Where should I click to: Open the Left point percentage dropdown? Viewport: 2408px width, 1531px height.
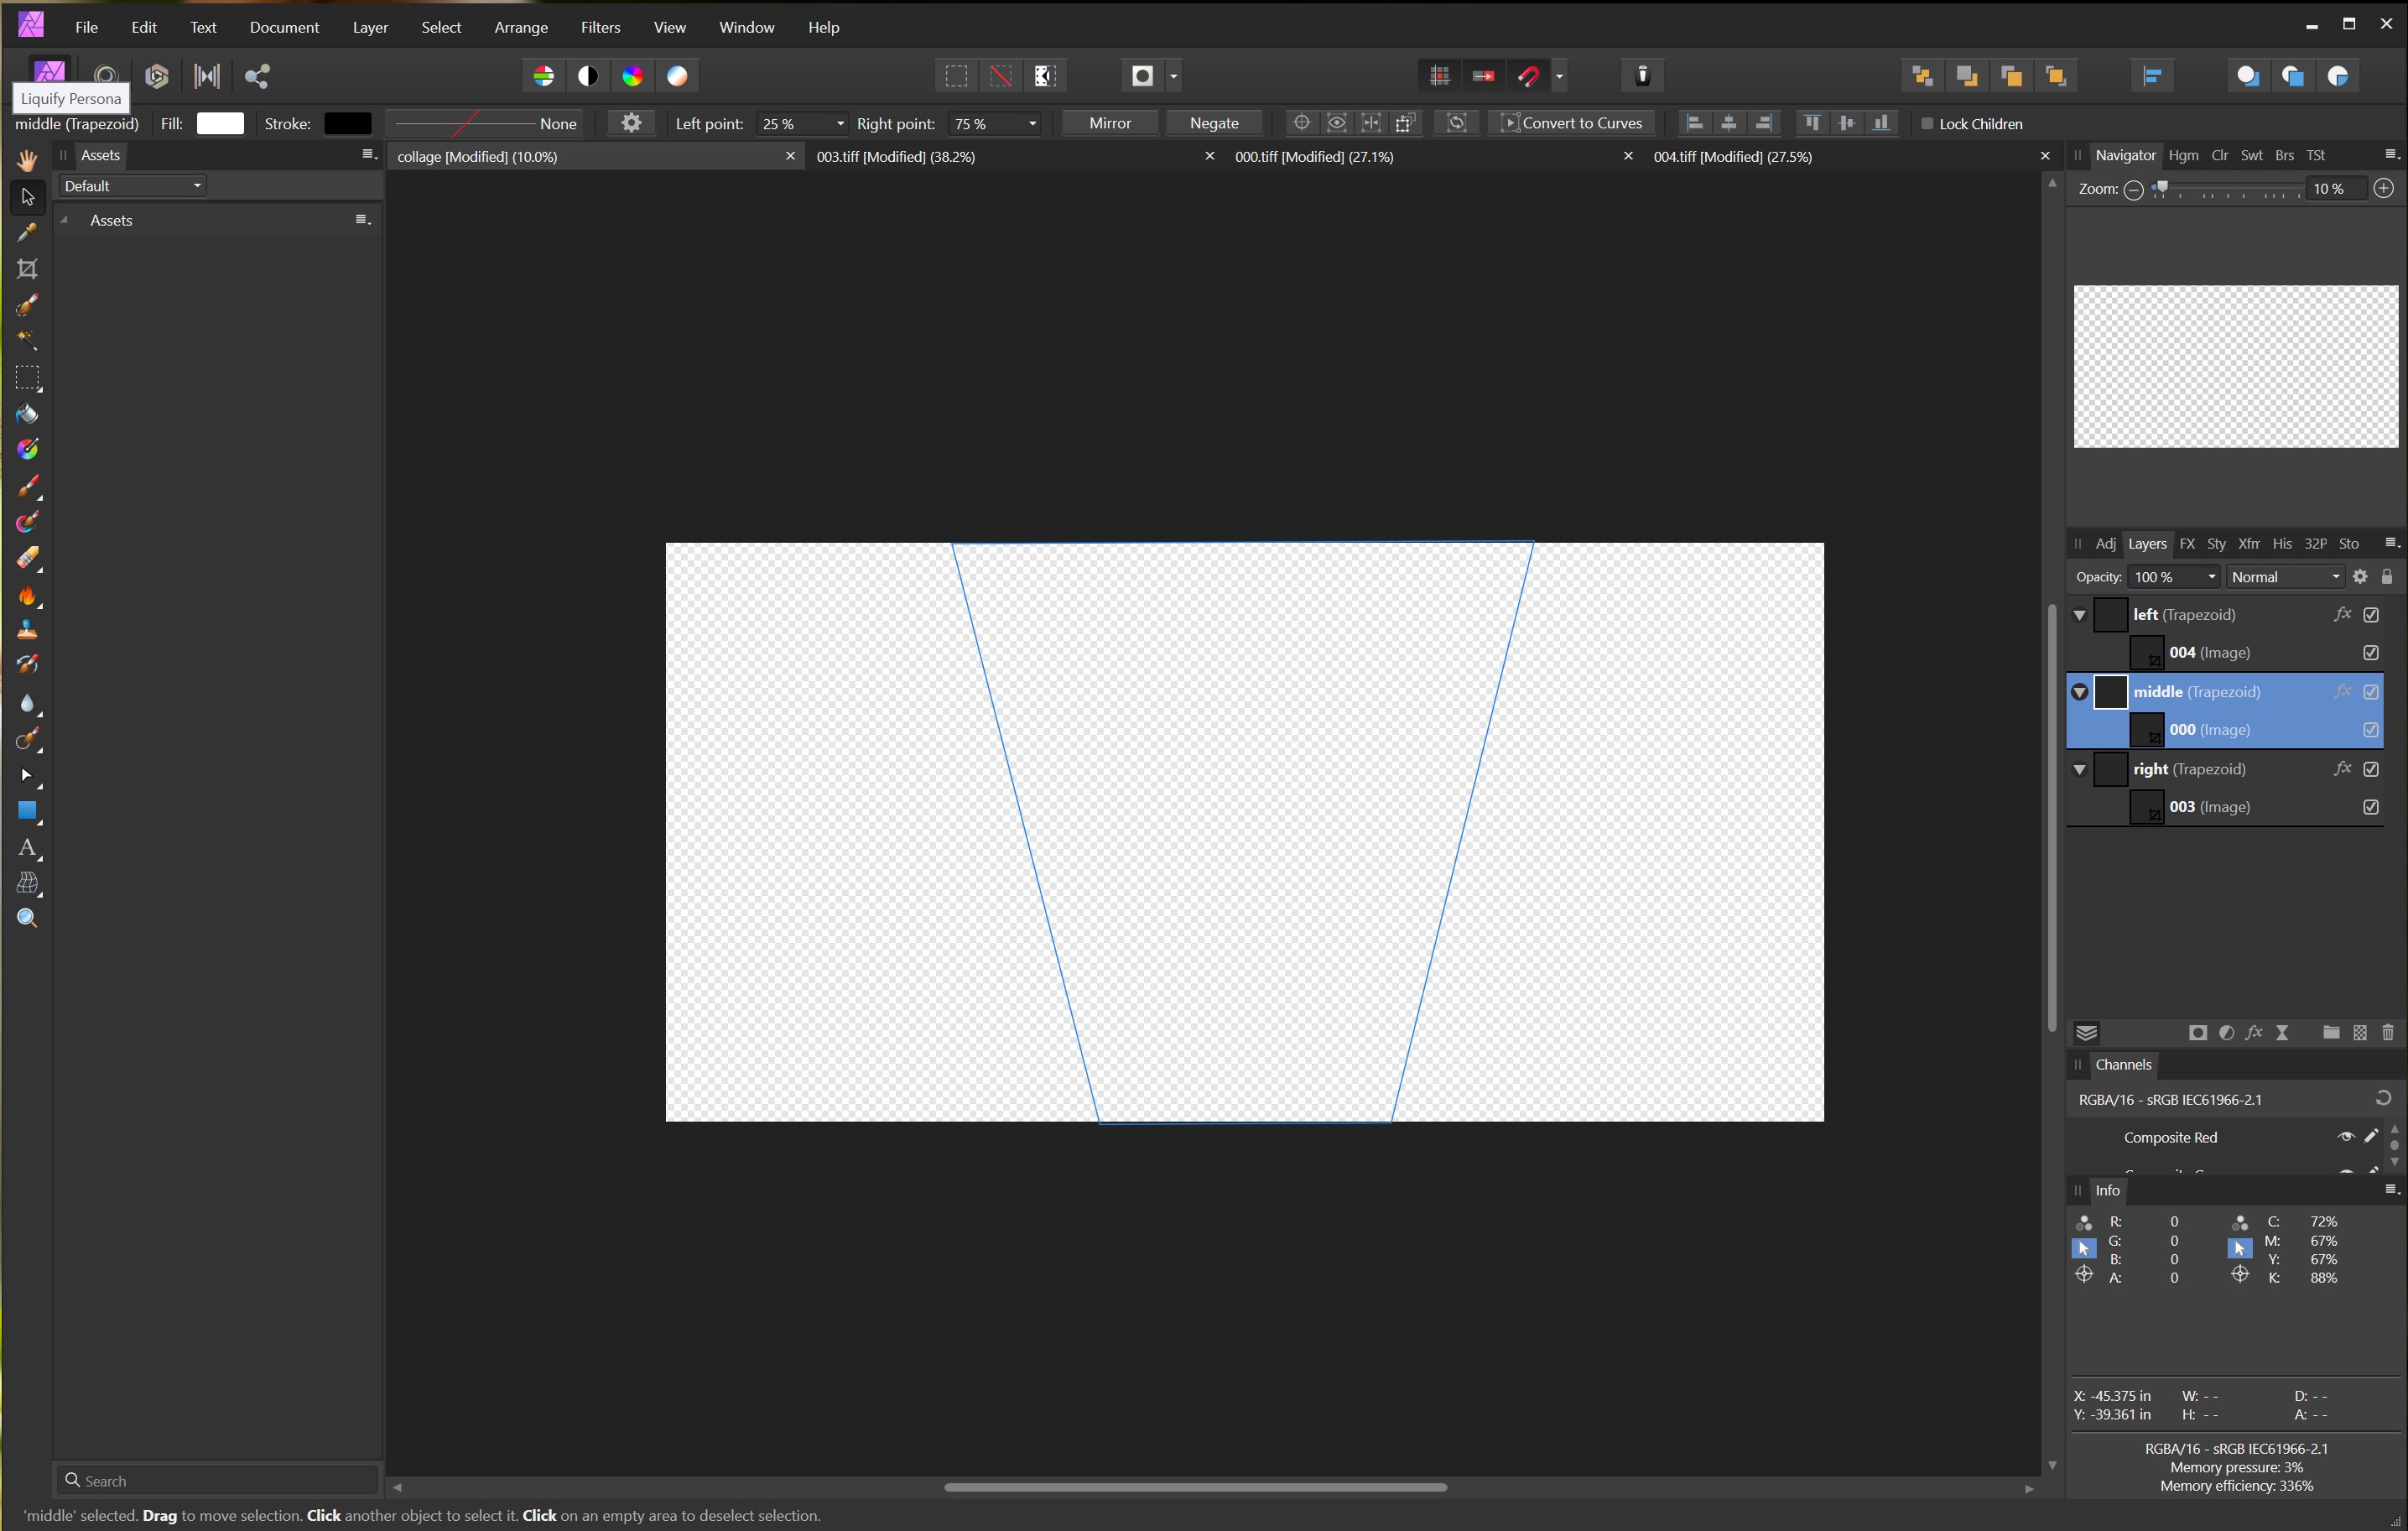pos(840,124)
